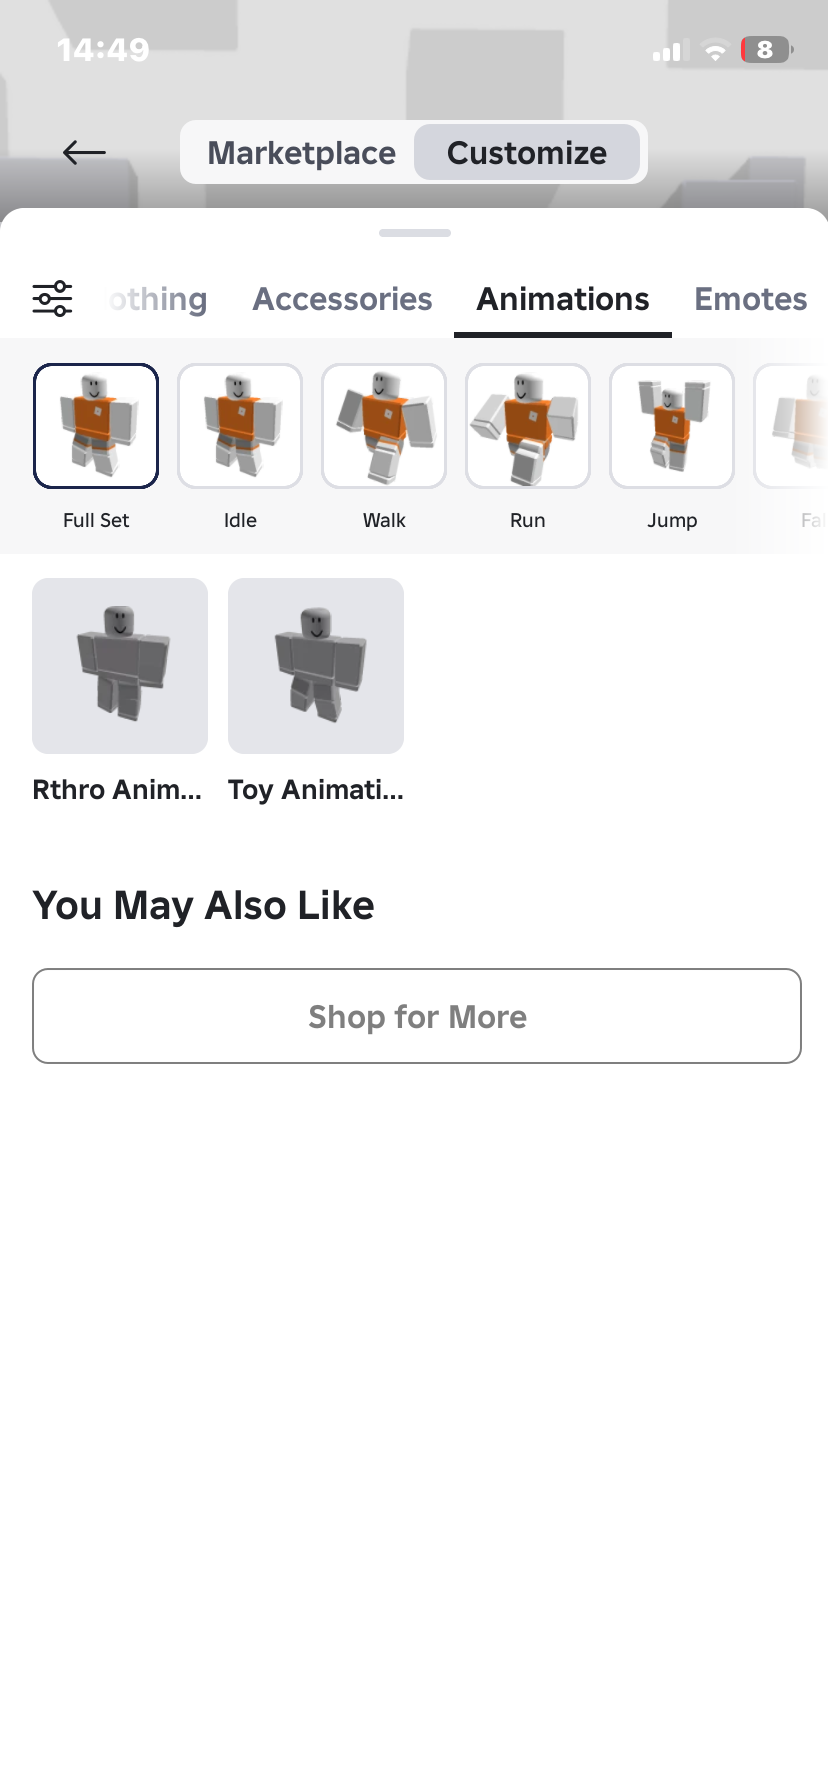
Task: Open the Accessories tab
Action: click(342, 299)
